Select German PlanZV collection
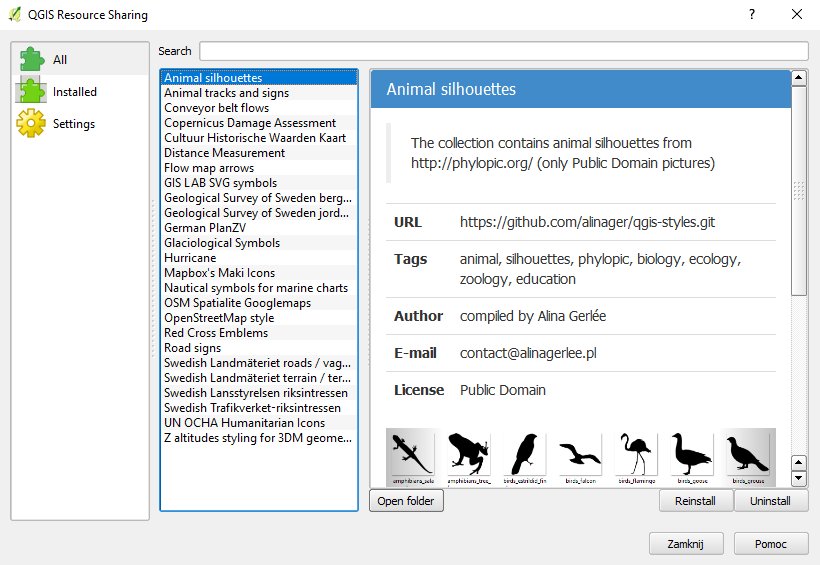 tap(259, 228)
